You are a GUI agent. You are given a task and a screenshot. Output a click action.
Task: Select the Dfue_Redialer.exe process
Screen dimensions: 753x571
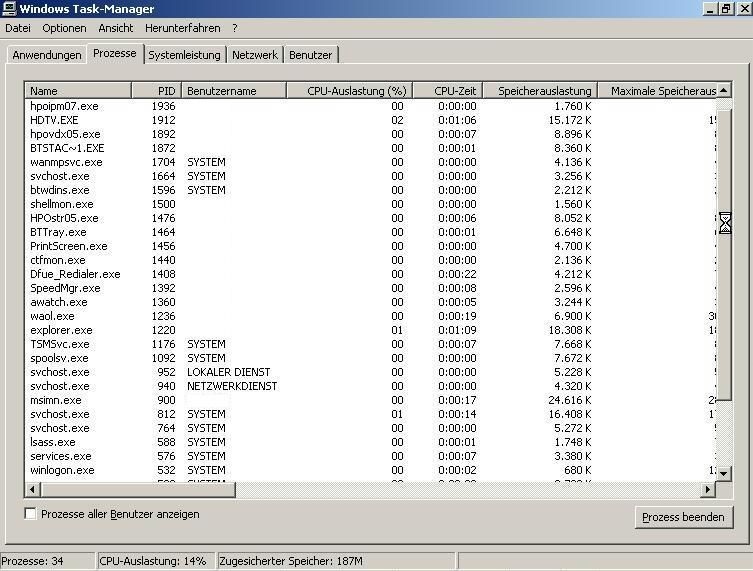[x=371, y=274]
